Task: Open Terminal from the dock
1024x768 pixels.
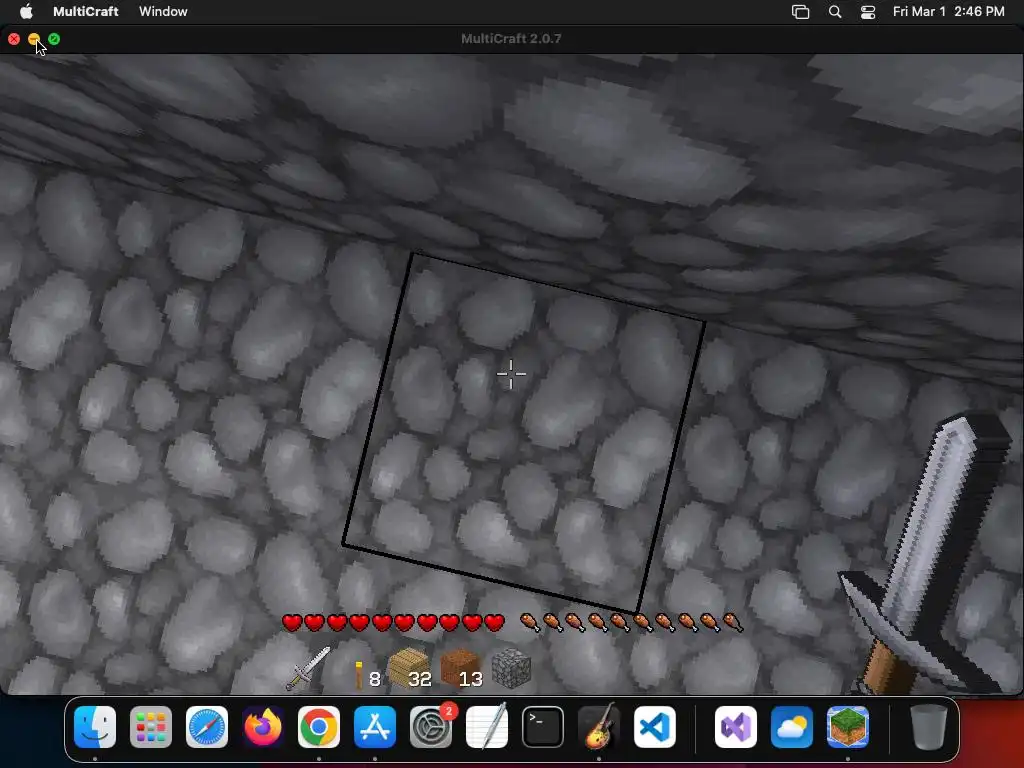Action: (x=543, y=727)
